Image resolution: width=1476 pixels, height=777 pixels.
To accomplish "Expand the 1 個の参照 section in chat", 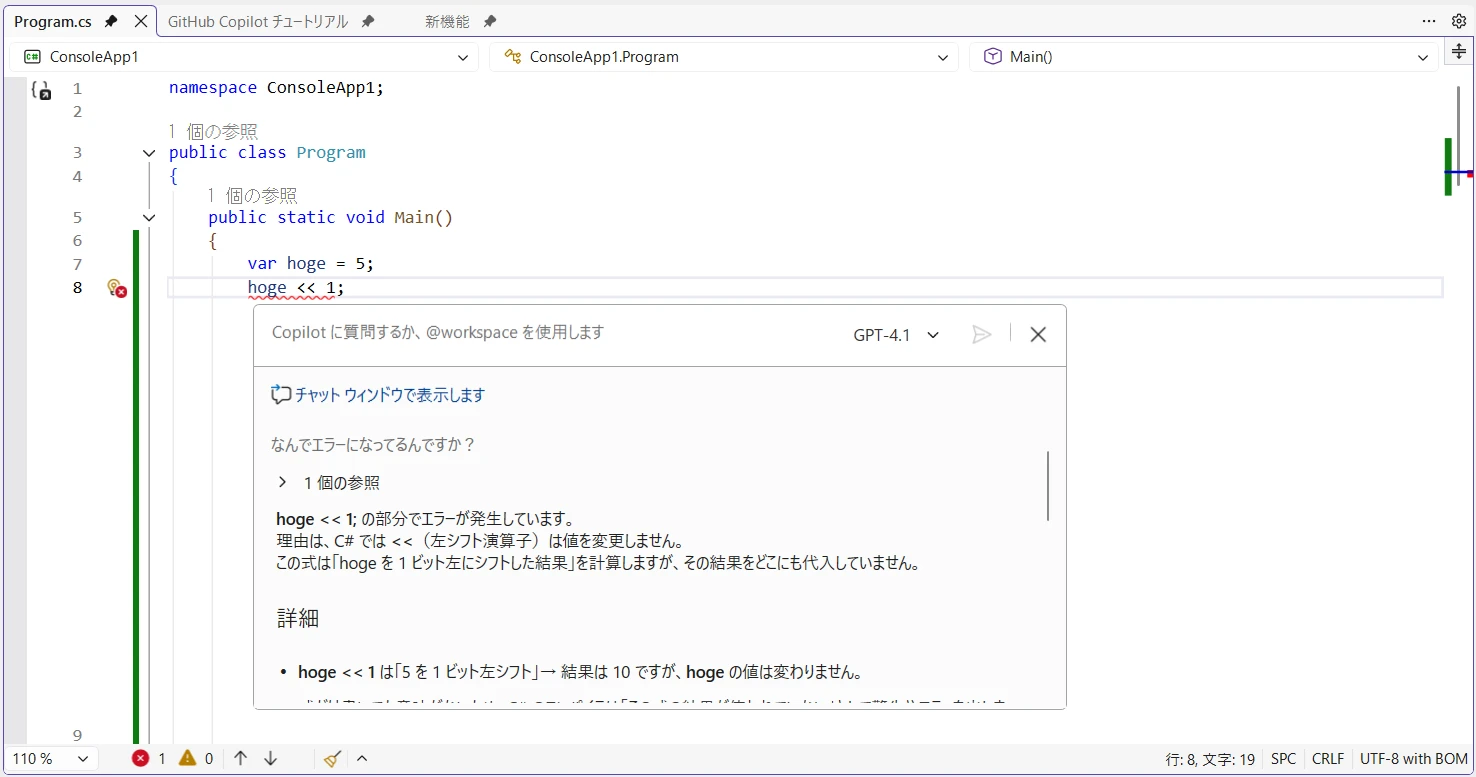I will coord(284,482).
